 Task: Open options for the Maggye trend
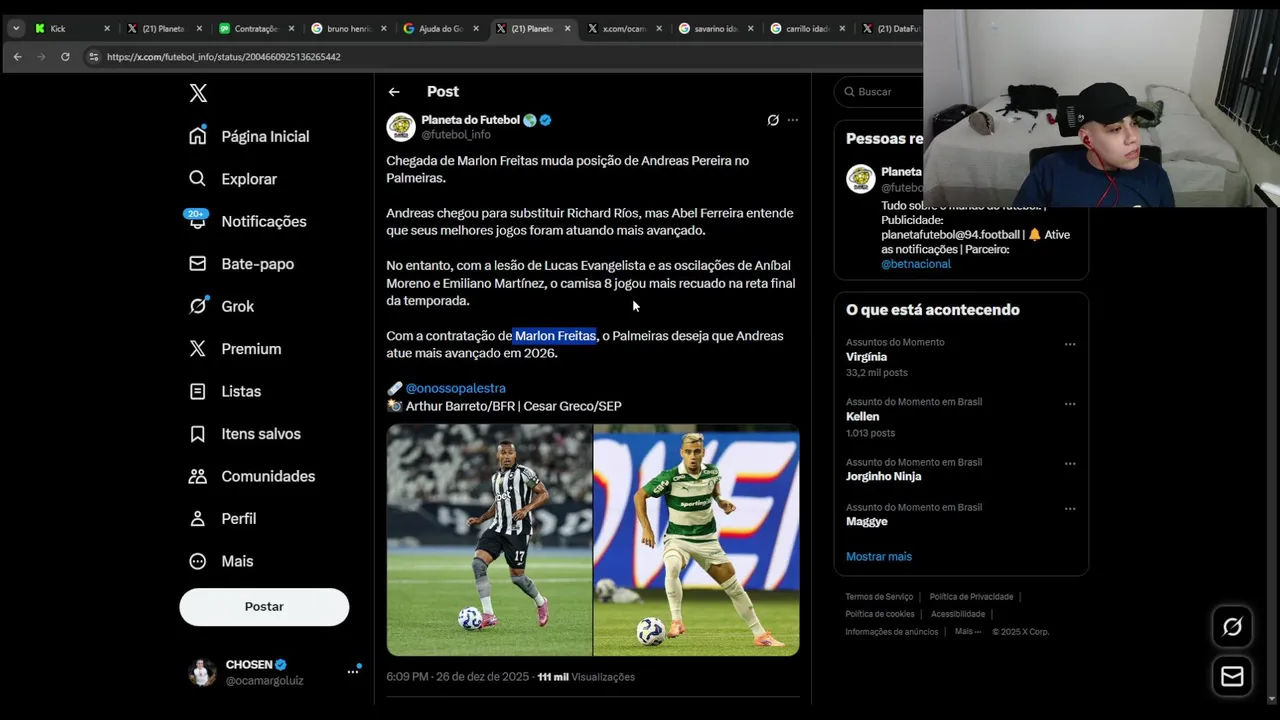point(1070,509)
